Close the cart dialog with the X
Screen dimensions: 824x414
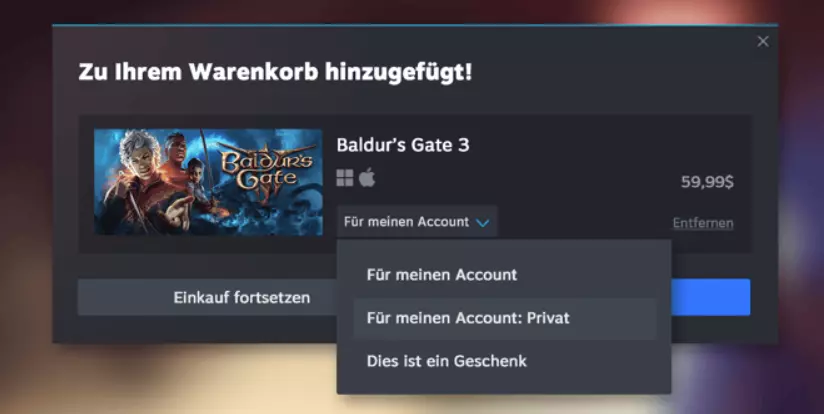(x=763, y=42)
